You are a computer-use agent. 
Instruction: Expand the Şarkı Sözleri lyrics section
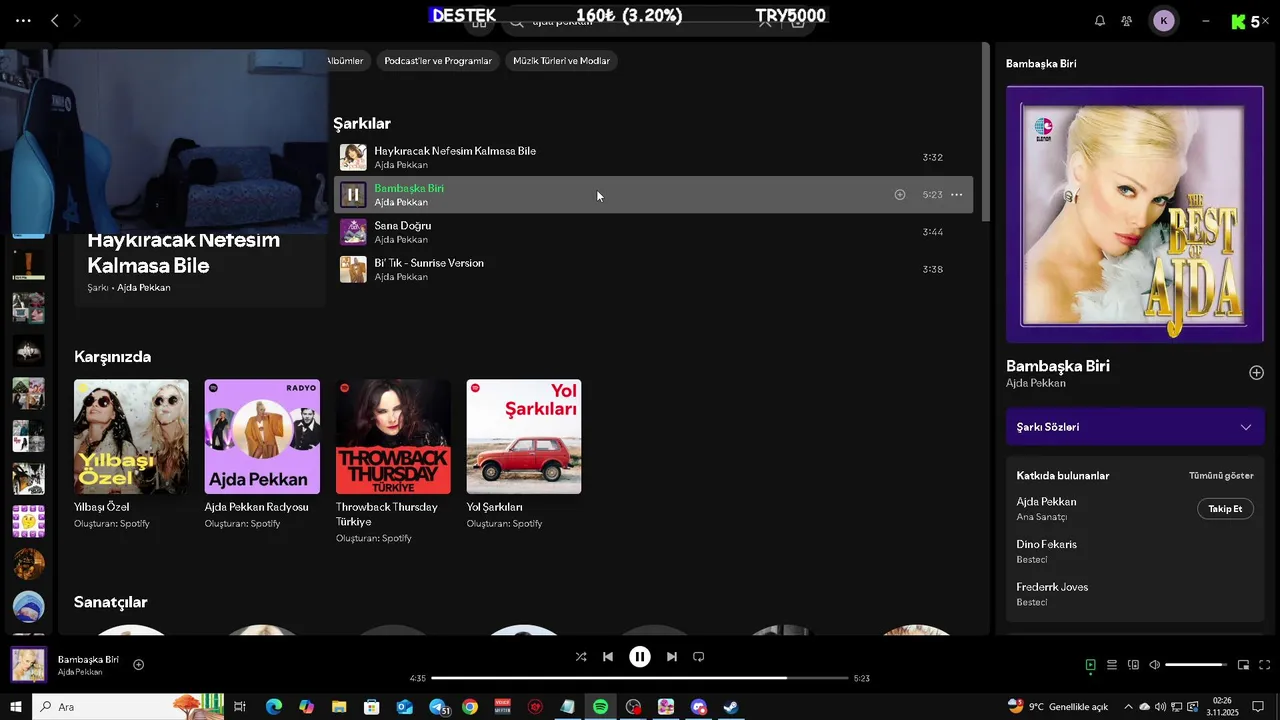click(x=1135, y=427)
